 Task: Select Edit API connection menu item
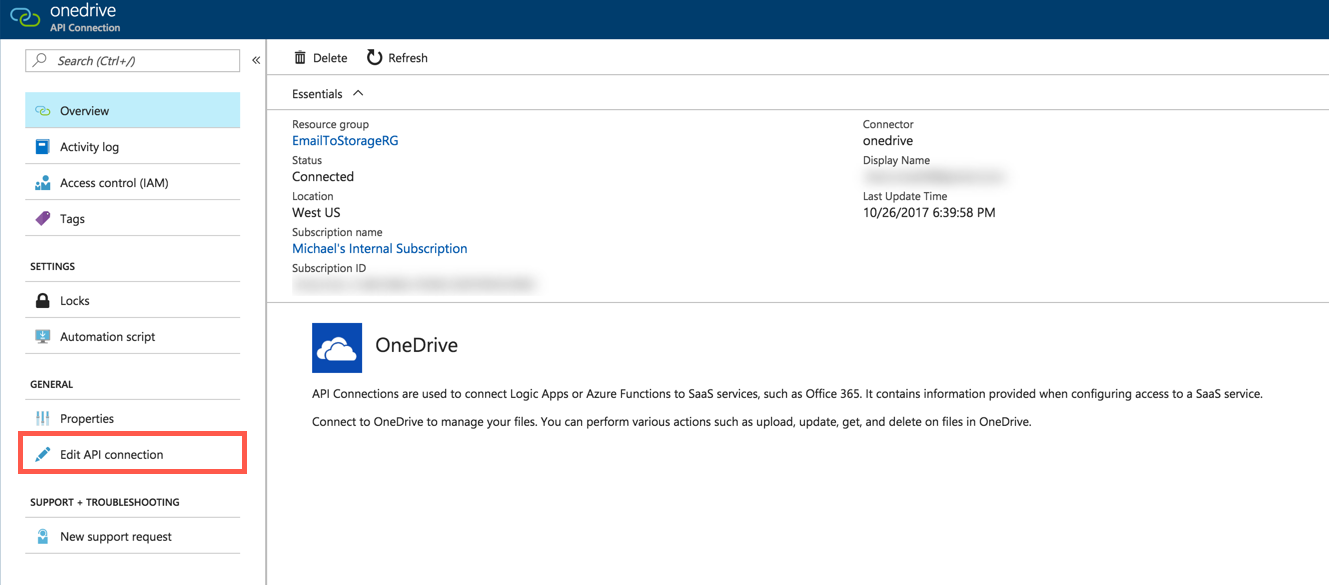(x=132, y=455)
